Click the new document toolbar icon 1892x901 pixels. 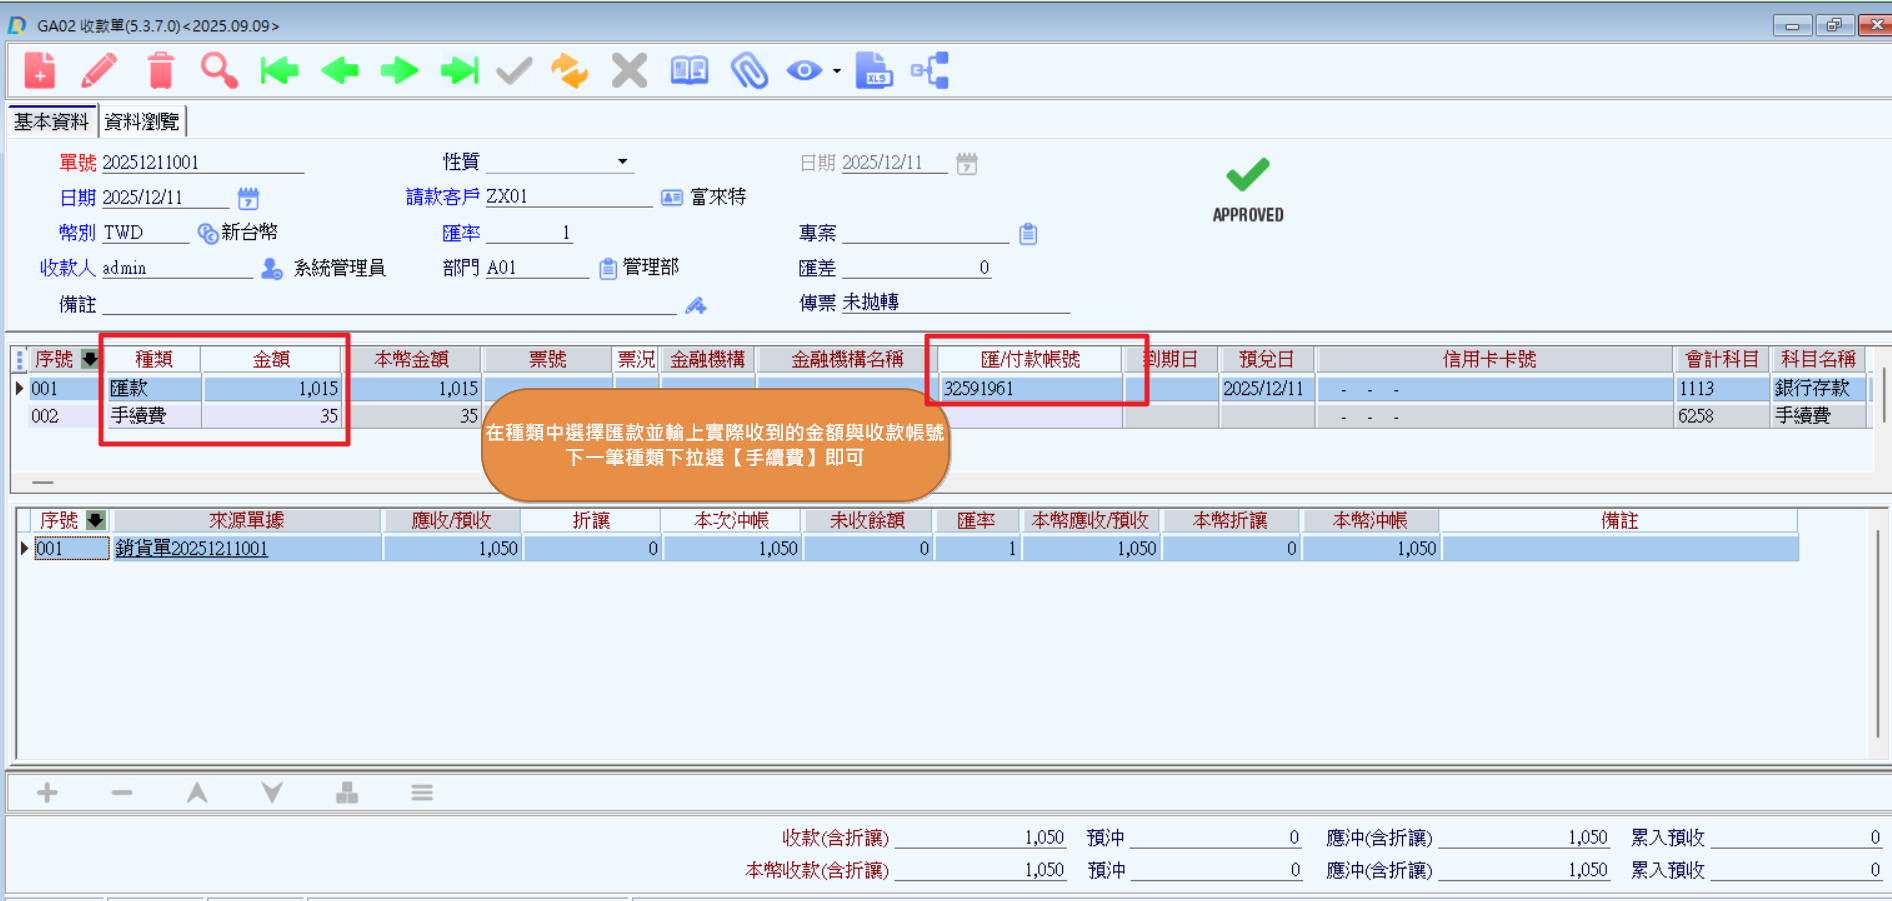coord(40,71)
